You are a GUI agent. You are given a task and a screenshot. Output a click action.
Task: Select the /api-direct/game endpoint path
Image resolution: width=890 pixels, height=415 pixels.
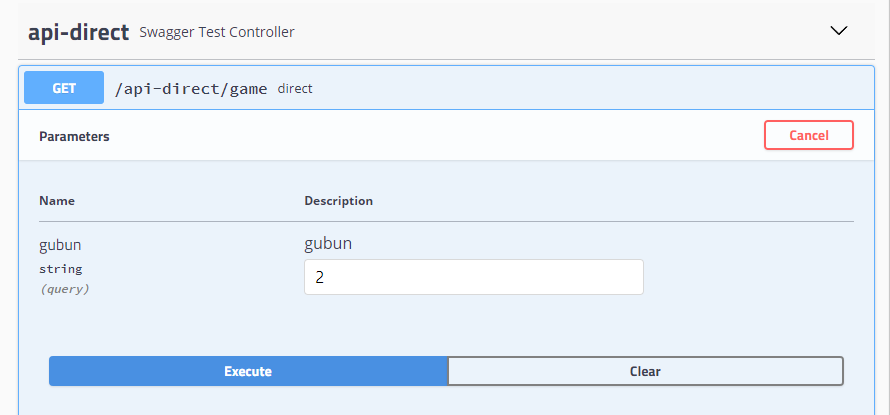(191, 89)
